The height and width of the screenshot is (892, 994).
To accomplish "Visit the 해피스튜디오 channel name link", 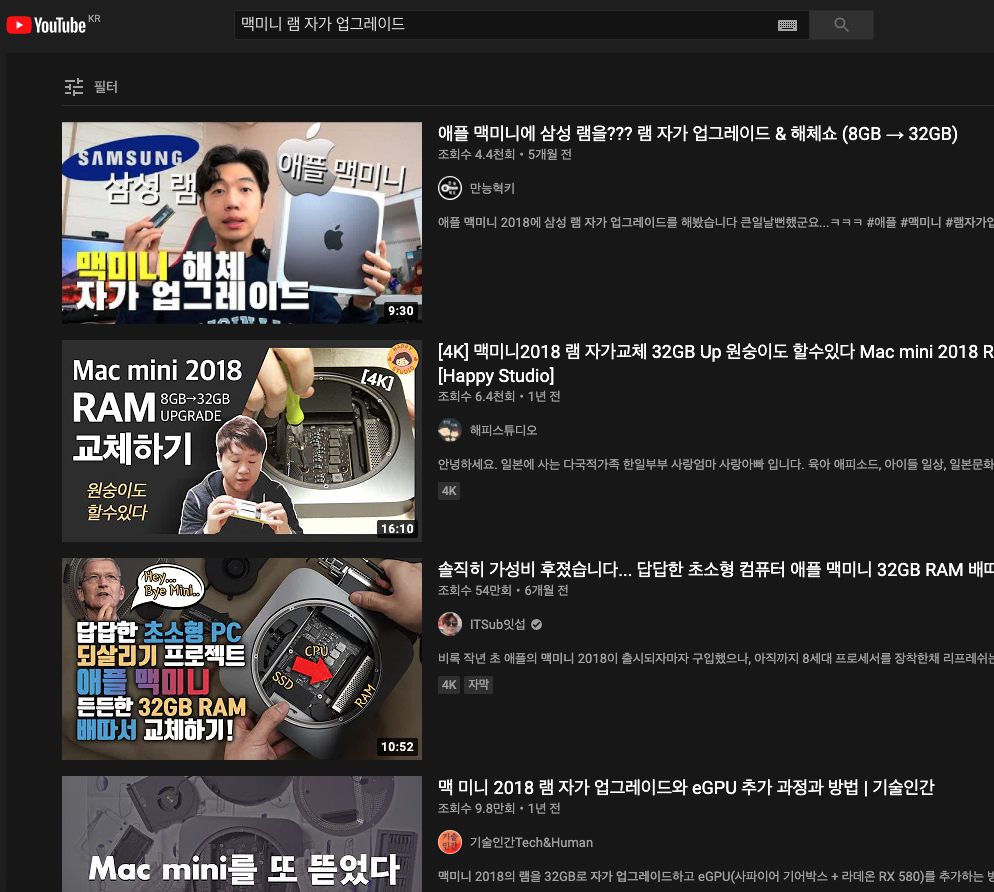I will click(x=503, y=430).
